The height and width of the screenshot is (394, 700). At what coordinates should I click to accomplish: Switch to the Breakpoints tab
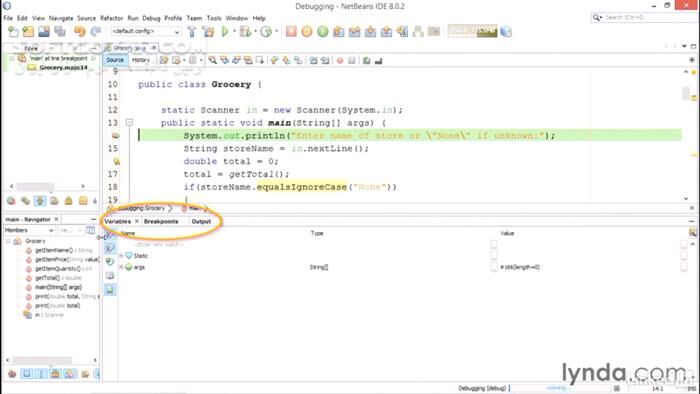pos(161,221)
